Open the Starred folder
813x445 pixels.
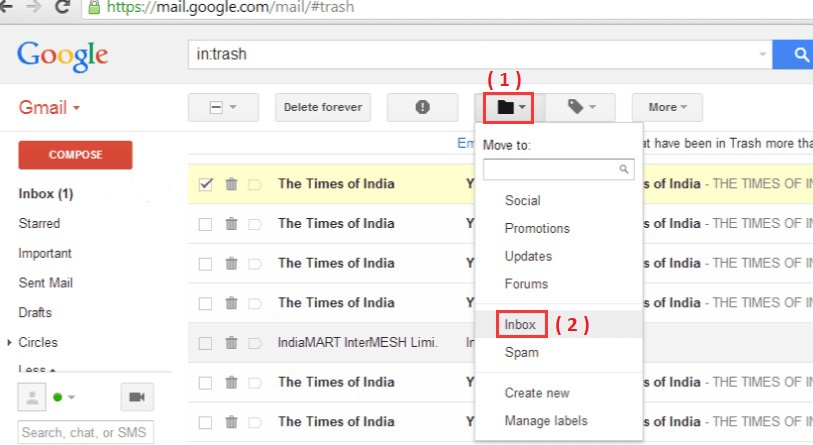(39, 224)
